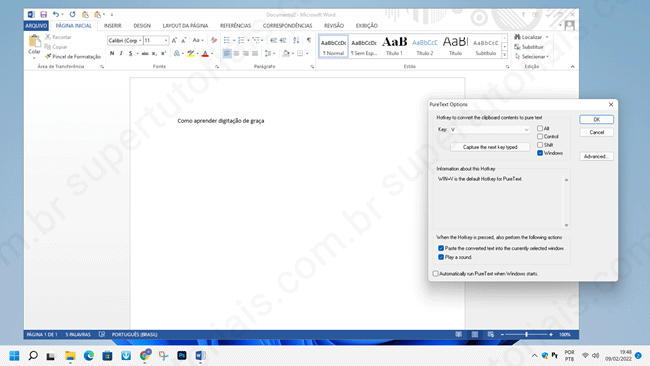Click Copiar in the clipboard group
This screenshot has height=366, width=650.
tap(56, 47)
